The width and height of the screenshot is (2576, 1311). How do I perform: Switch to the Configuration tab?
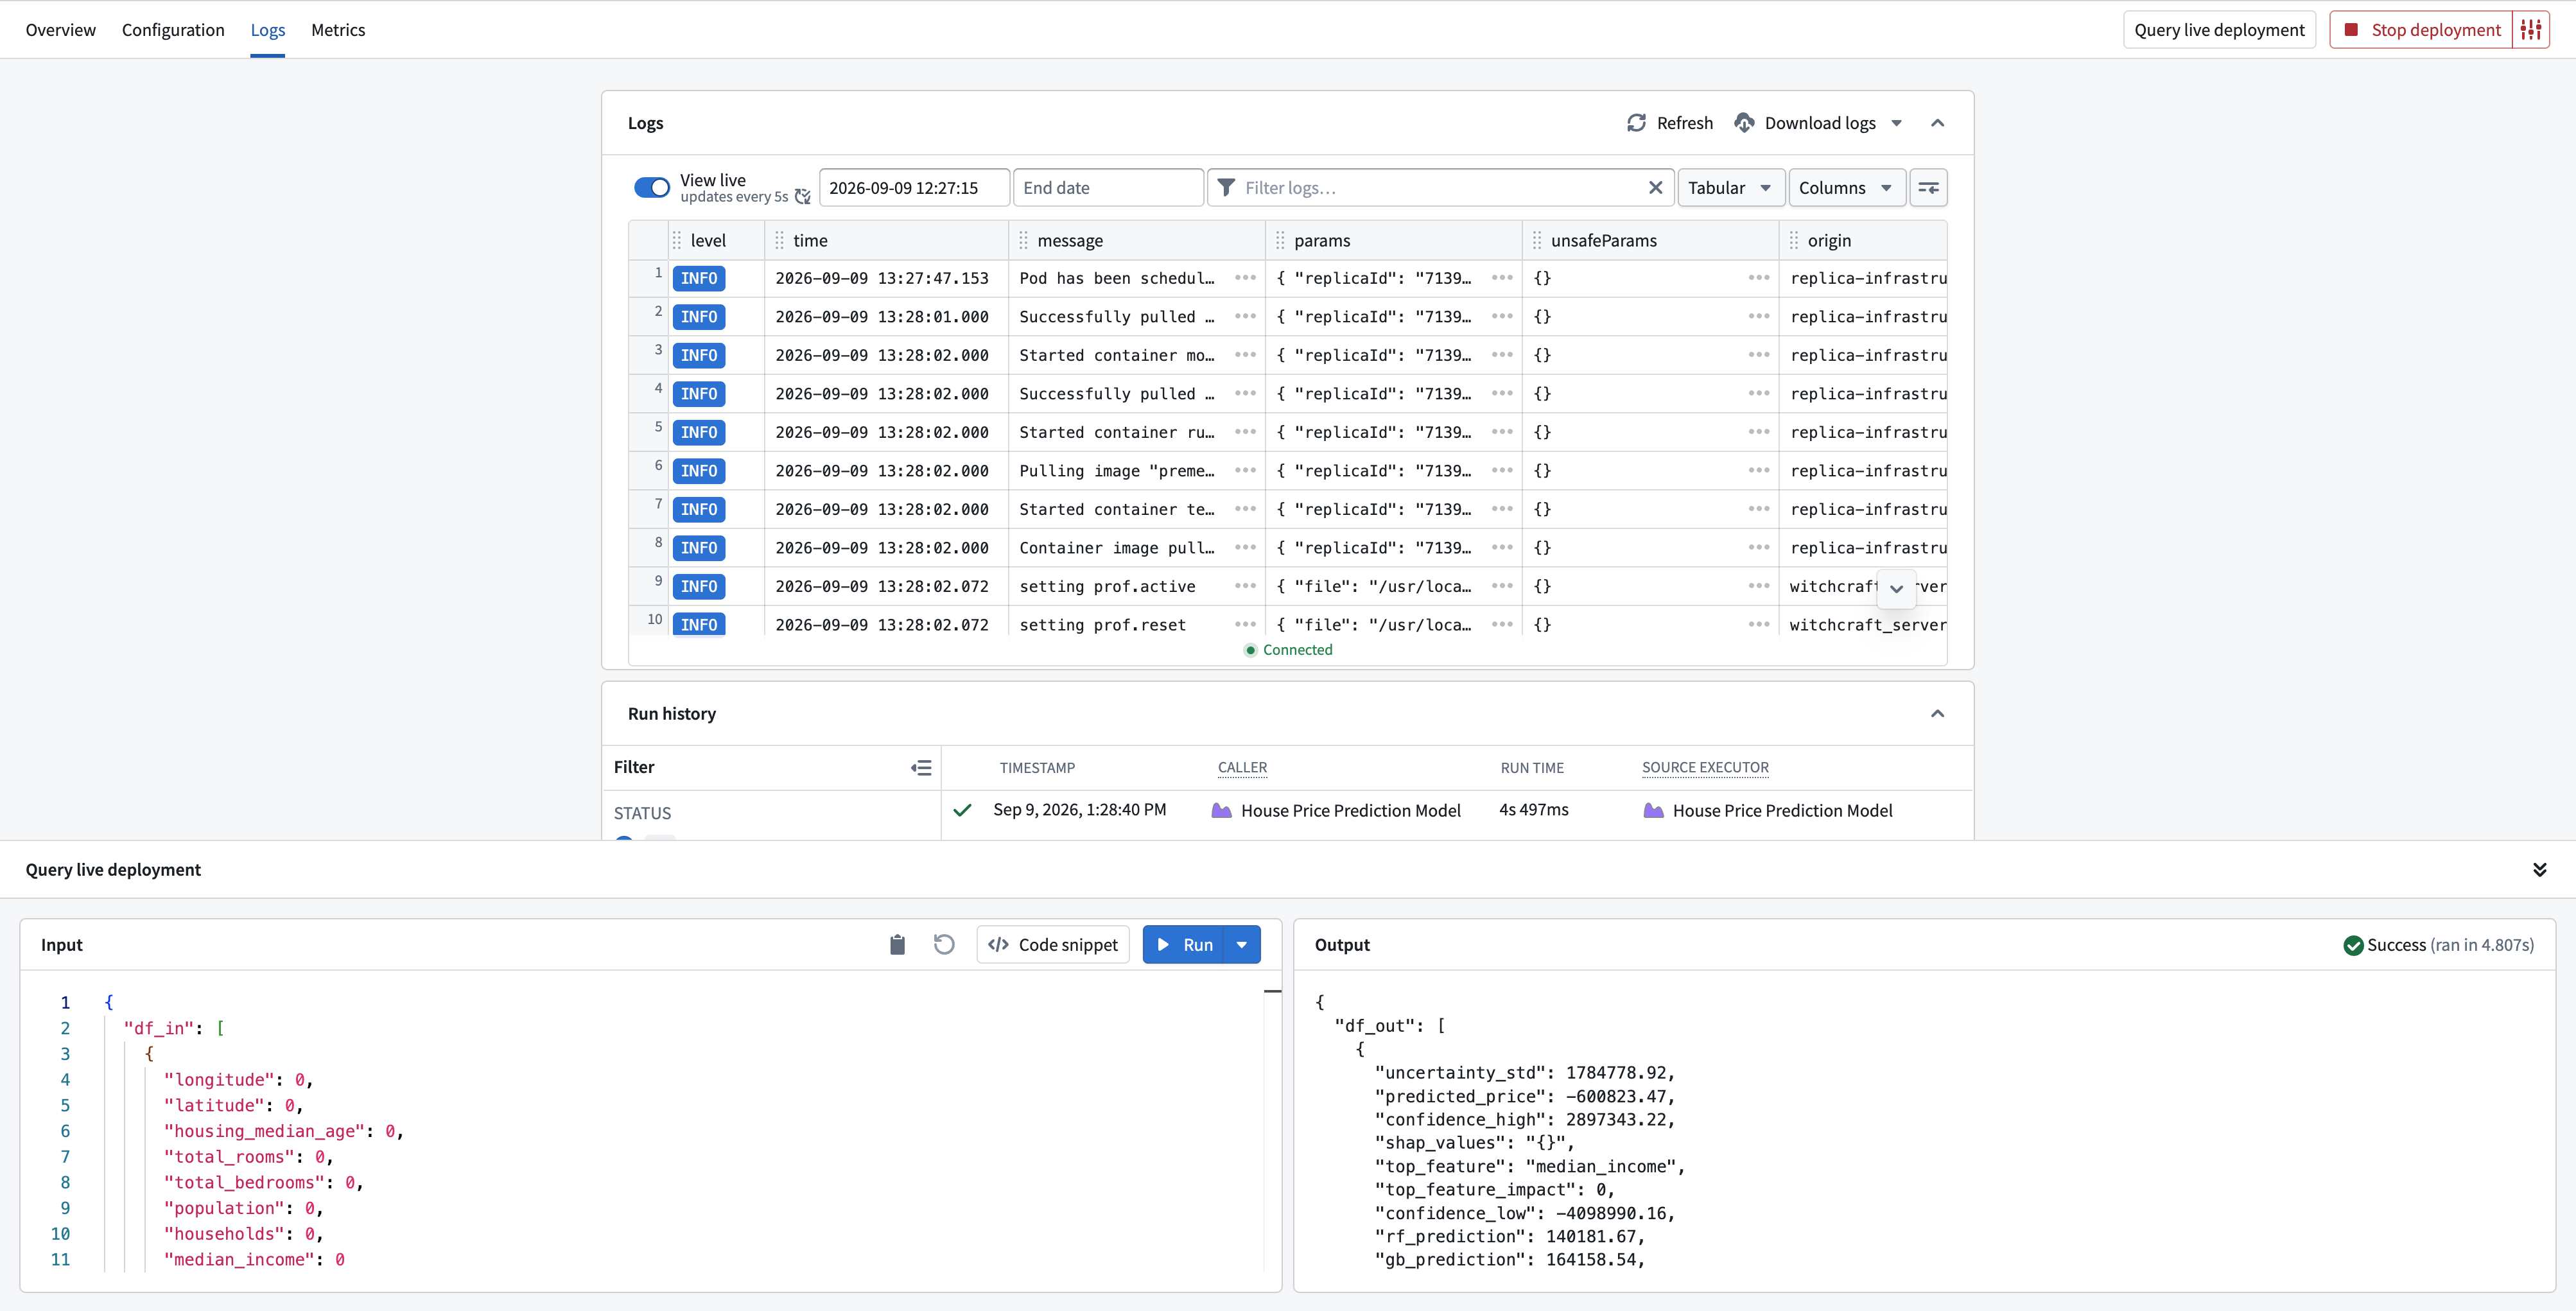[173, 30]
